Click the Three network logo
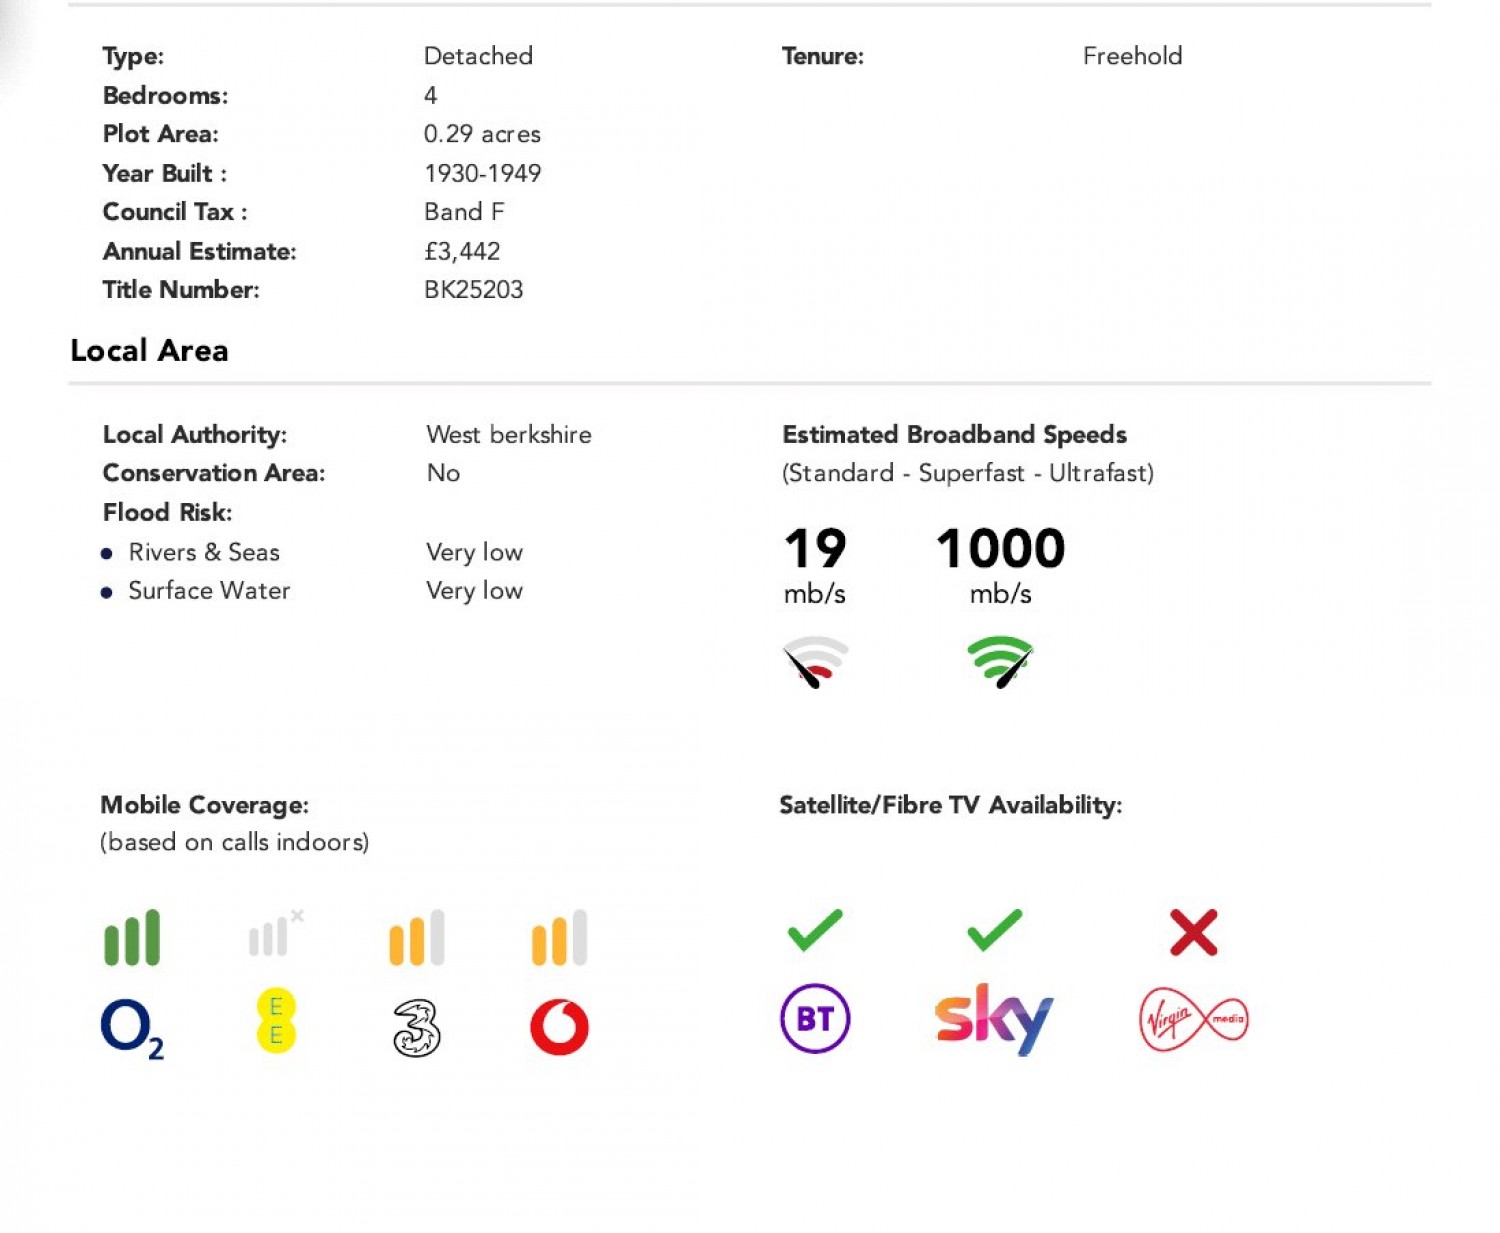 (x=417, y=1028)
